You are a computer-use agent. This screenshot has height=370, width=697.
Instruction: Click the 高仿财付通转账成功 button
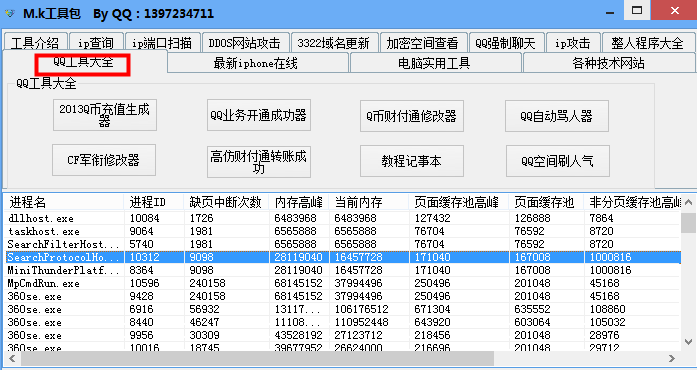[x=259, y=162]
